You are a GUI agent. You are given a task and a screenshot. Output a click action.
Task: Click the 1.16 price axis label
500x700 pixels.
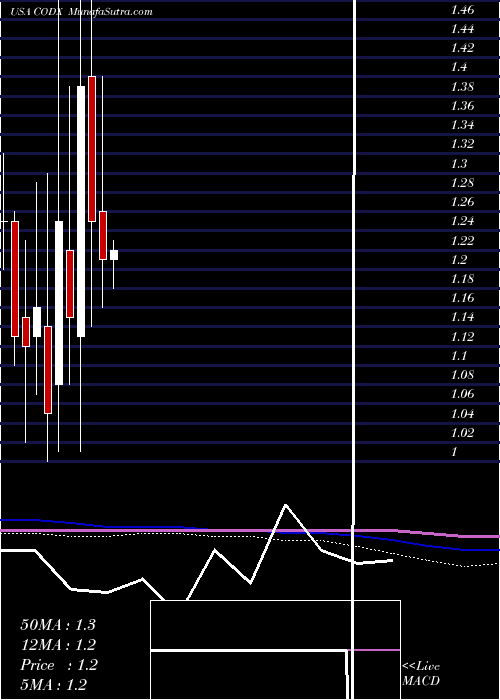(462, 298)
